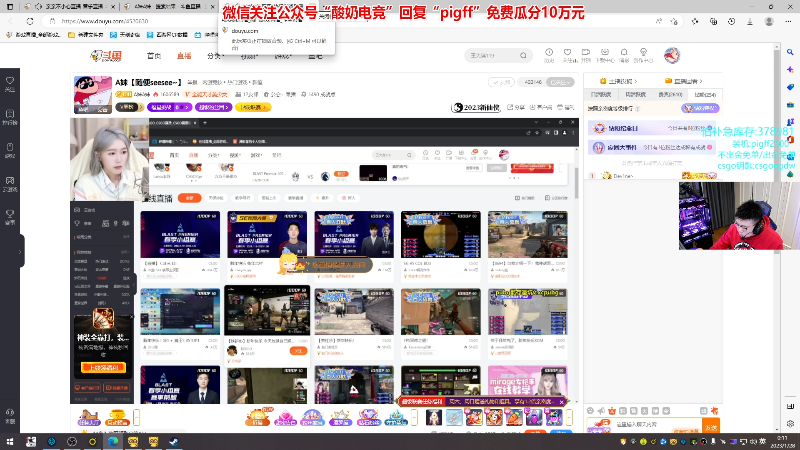
Task: Click the third icon in left sidebar
Action: coord(10,150)
